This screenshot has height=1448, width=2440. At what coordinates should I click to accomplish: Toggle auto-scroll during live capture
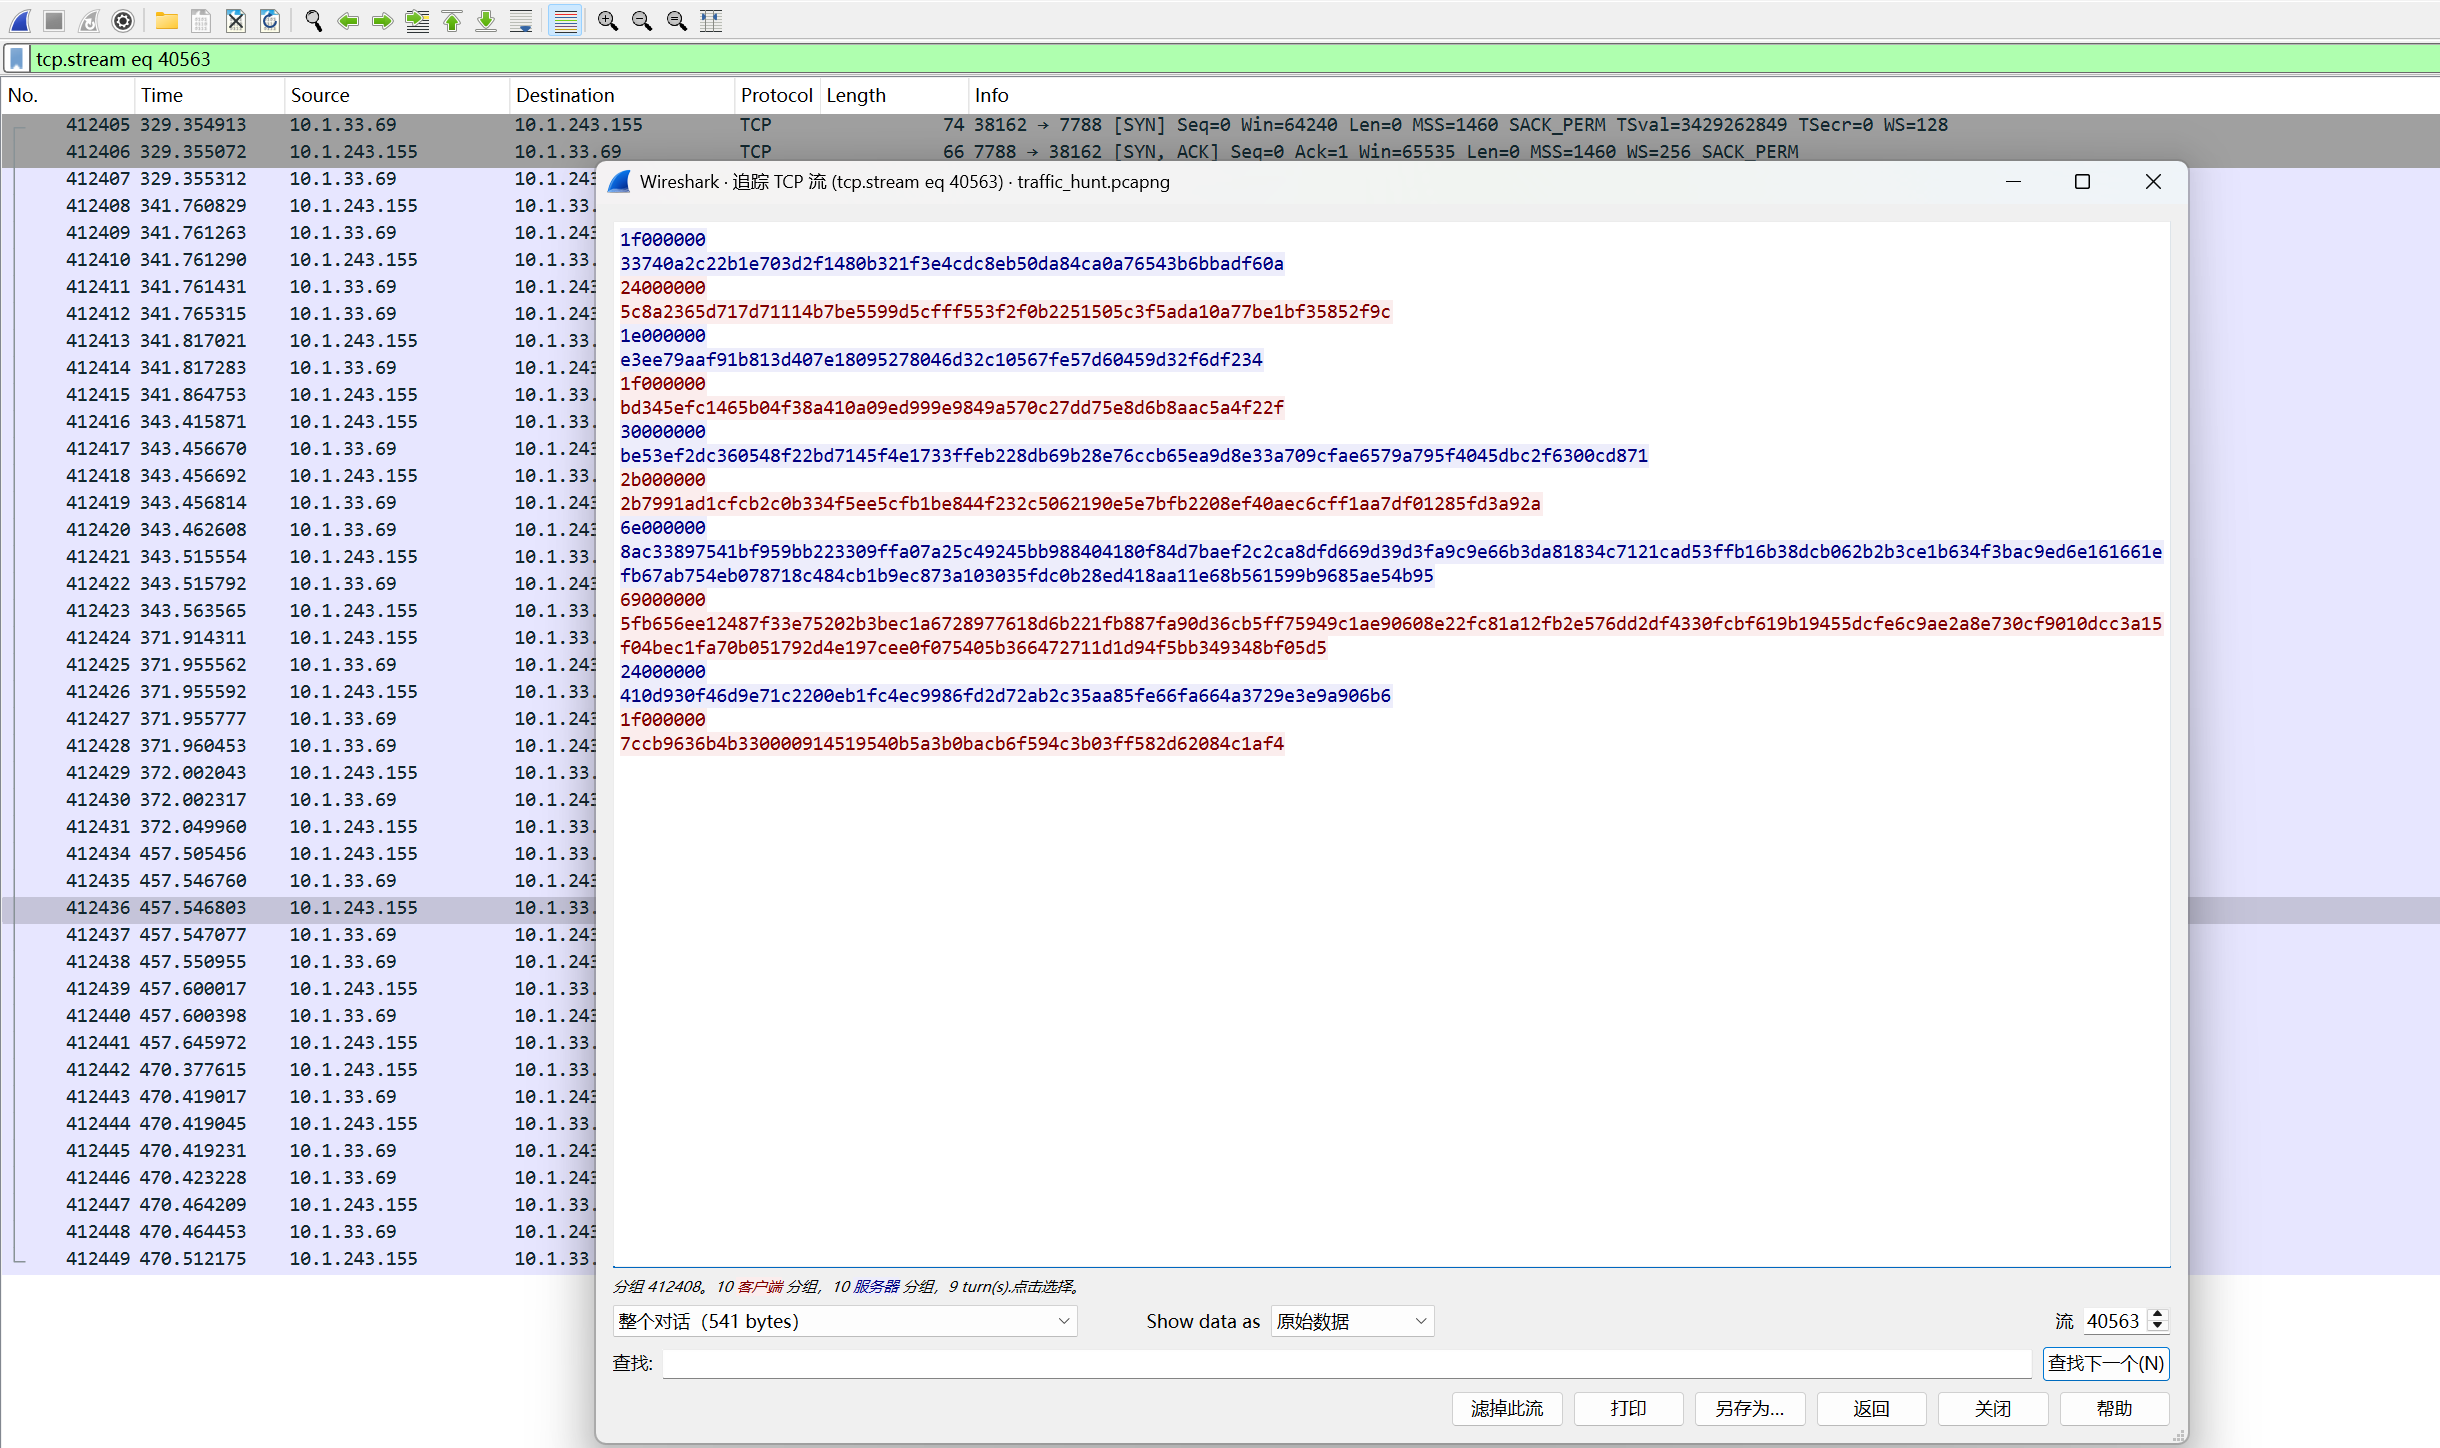(521, 20)
